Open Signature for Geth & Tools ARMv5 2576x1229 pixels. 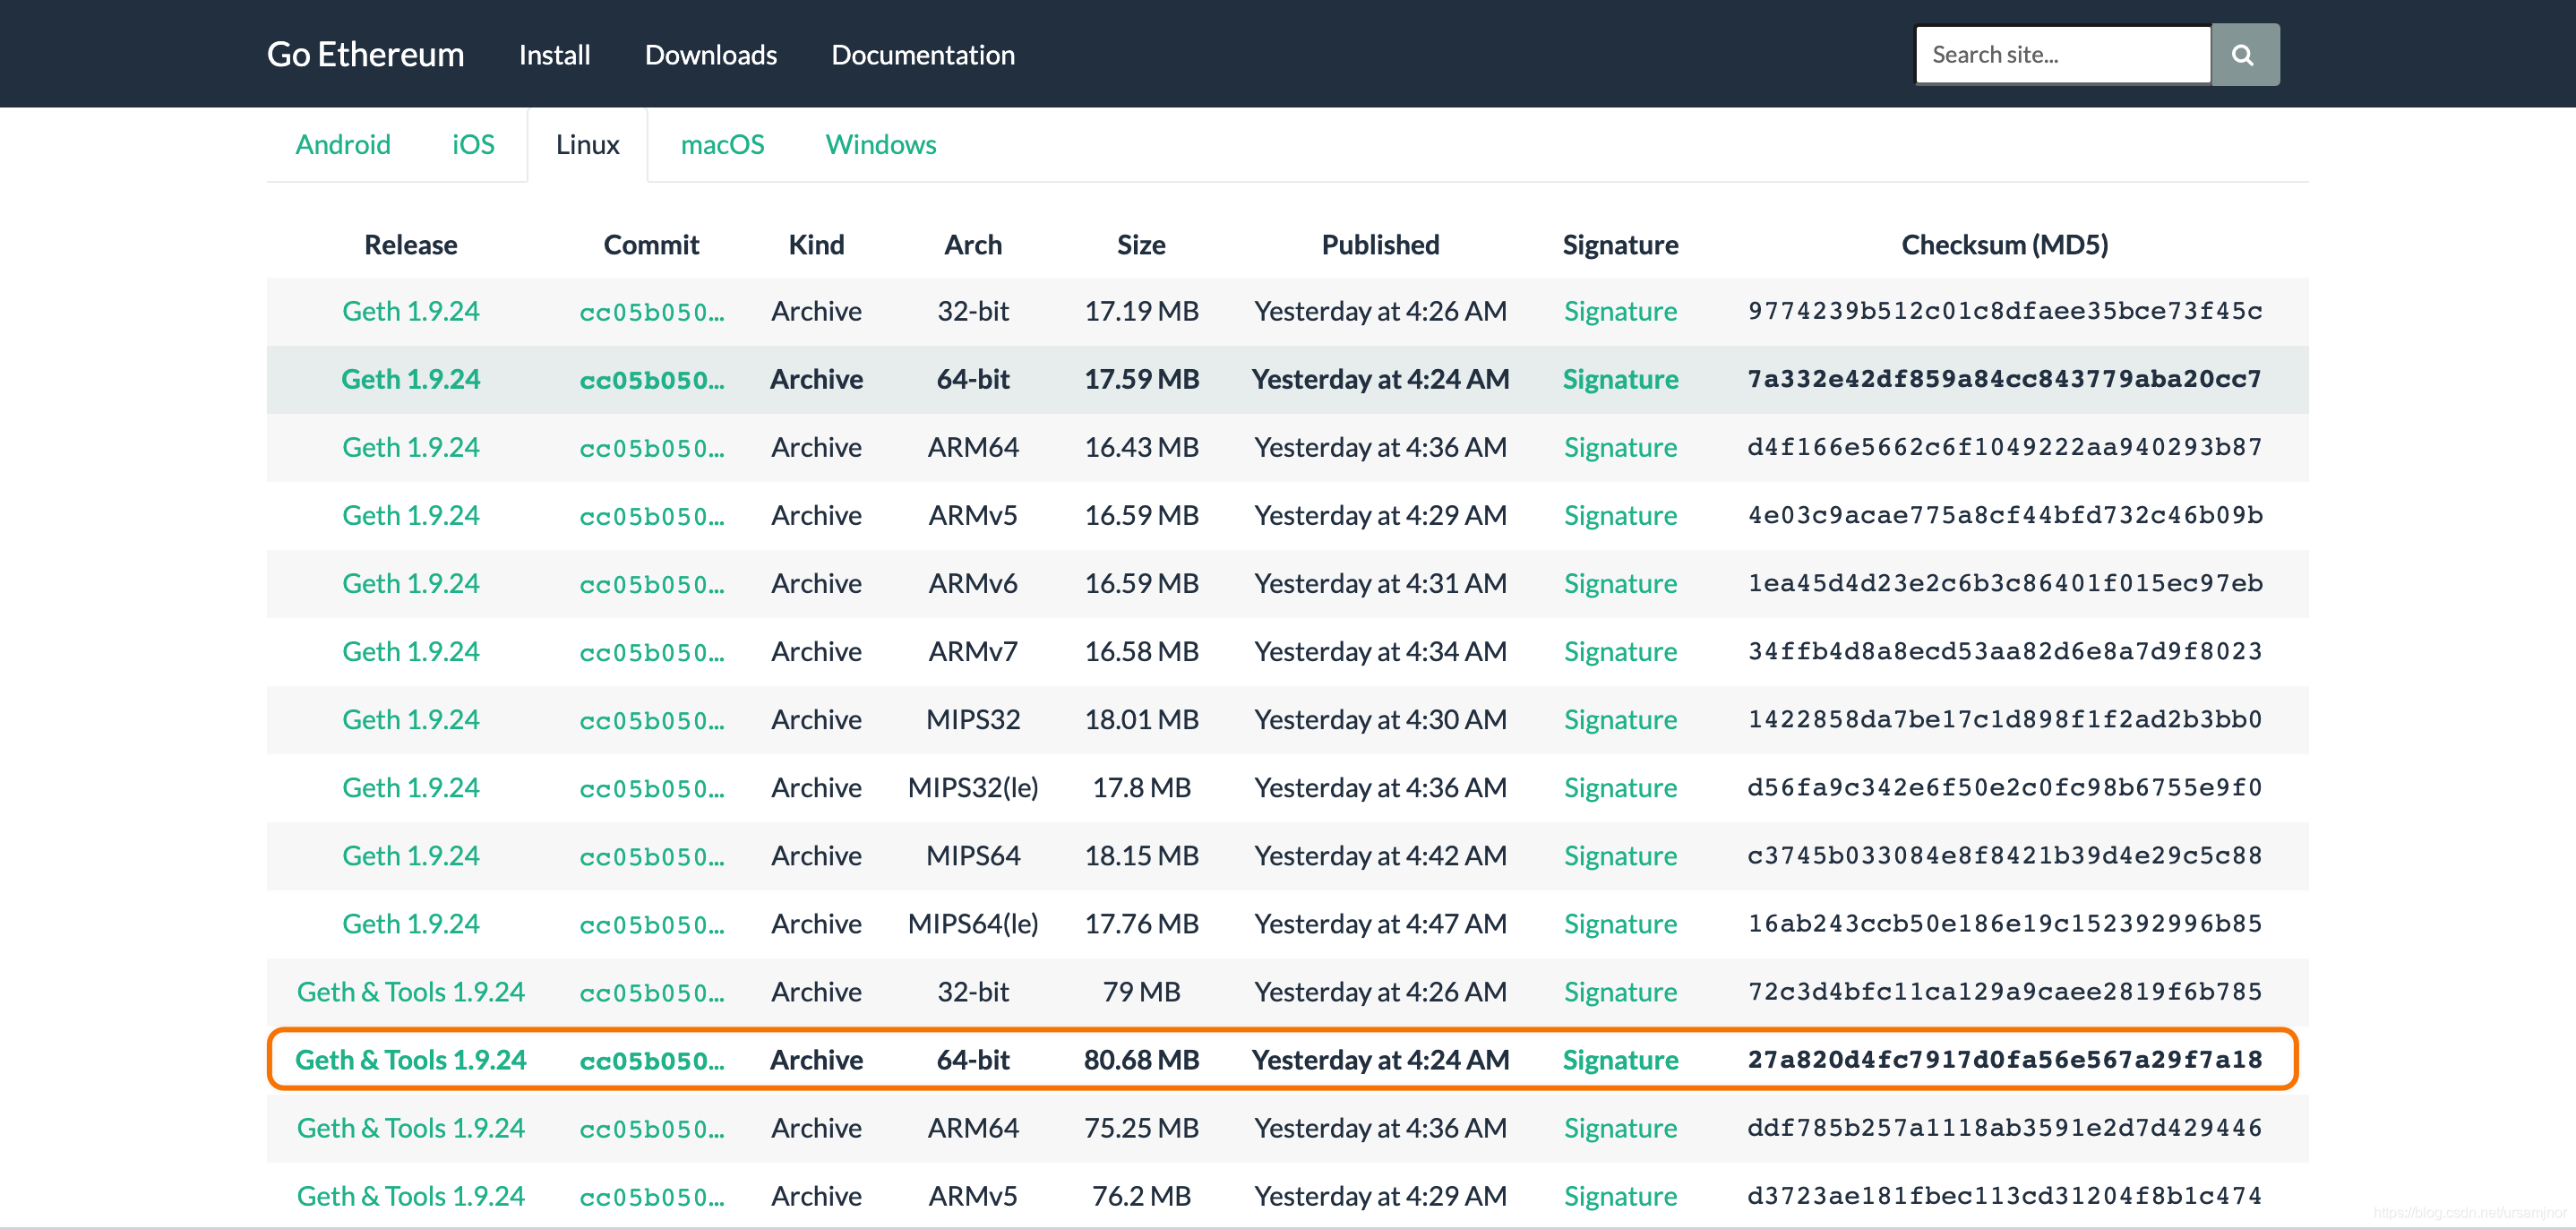[x=1620, y=1195]
